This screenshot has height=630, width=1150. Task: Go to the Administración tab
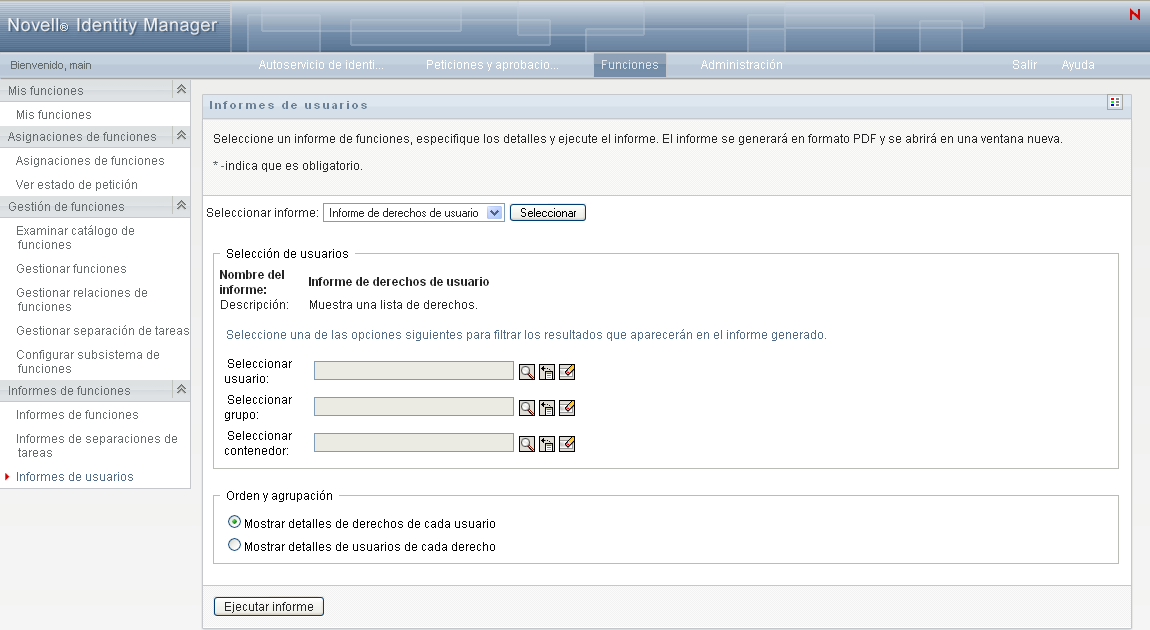(x=741, y=65)
